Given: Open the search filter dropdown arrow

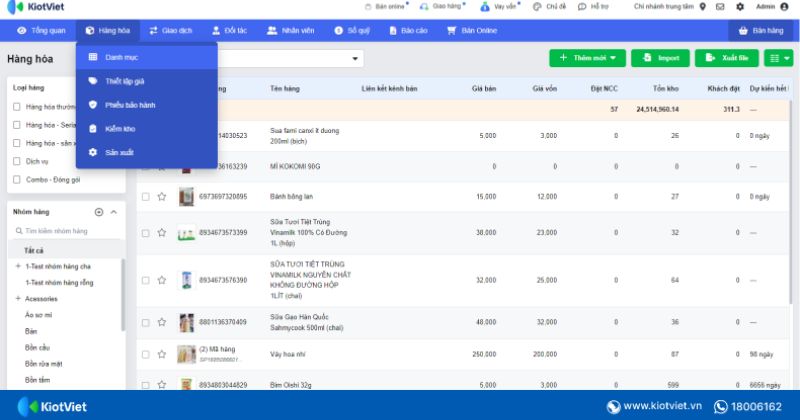Looking at the screenshot, I should click(x=355, y=59).
